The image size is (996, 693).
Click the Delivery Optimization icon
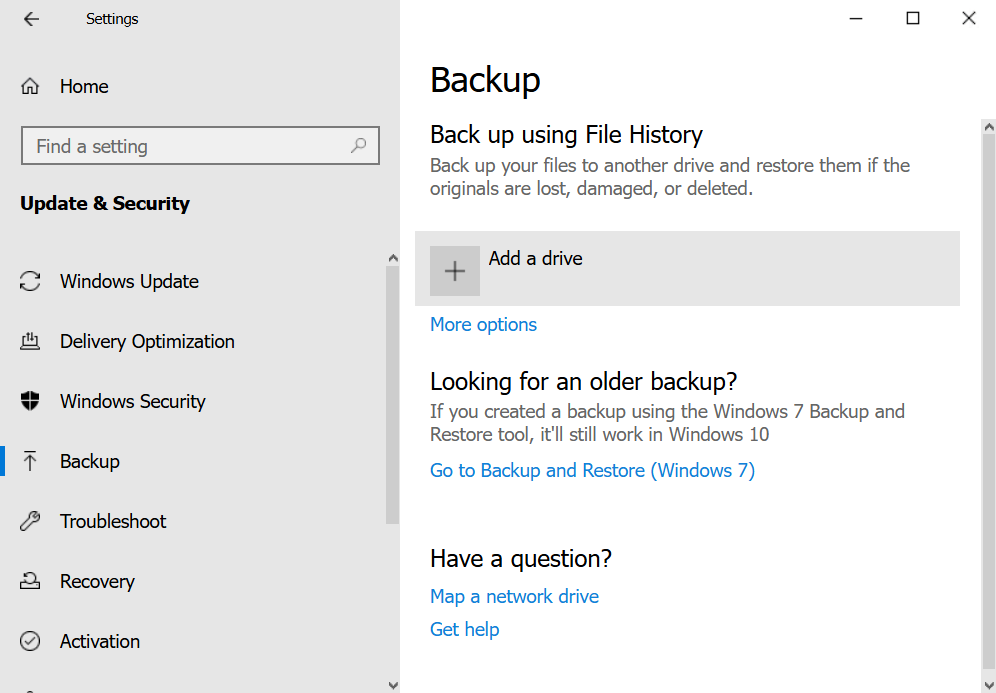click(x=31, y=342)
